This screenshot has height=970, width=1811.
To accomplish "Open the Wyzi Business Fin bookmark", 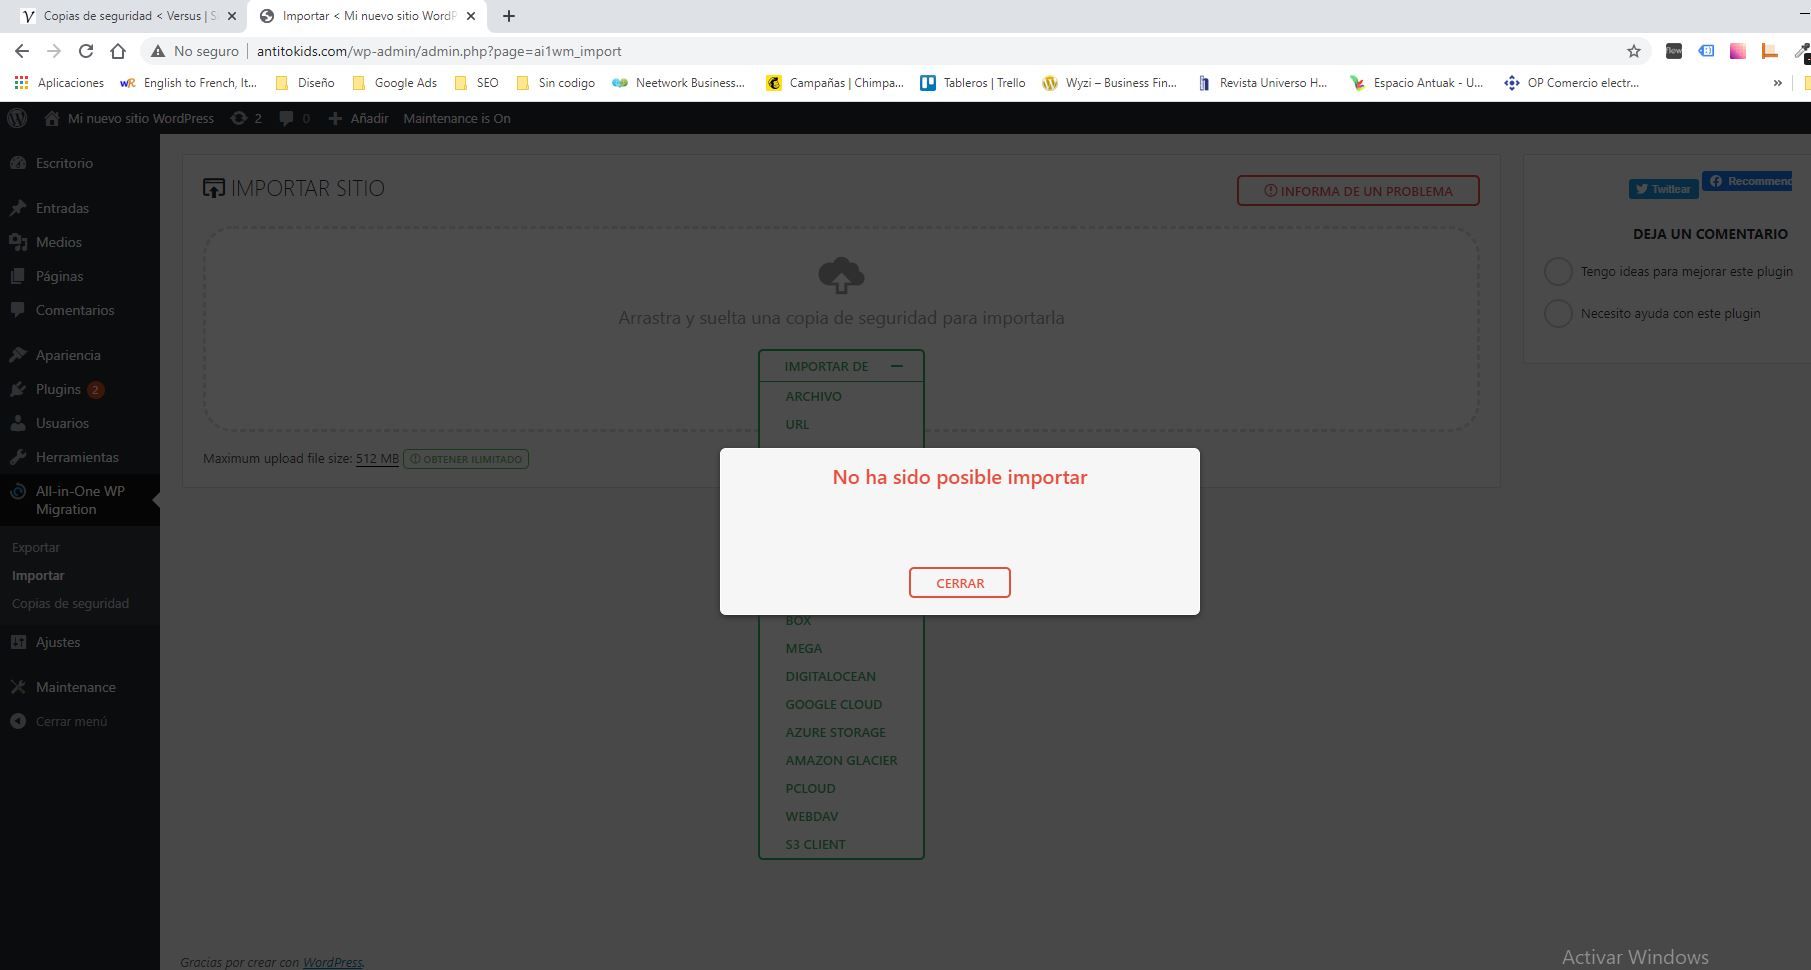I will click(x=1110, y=83).
